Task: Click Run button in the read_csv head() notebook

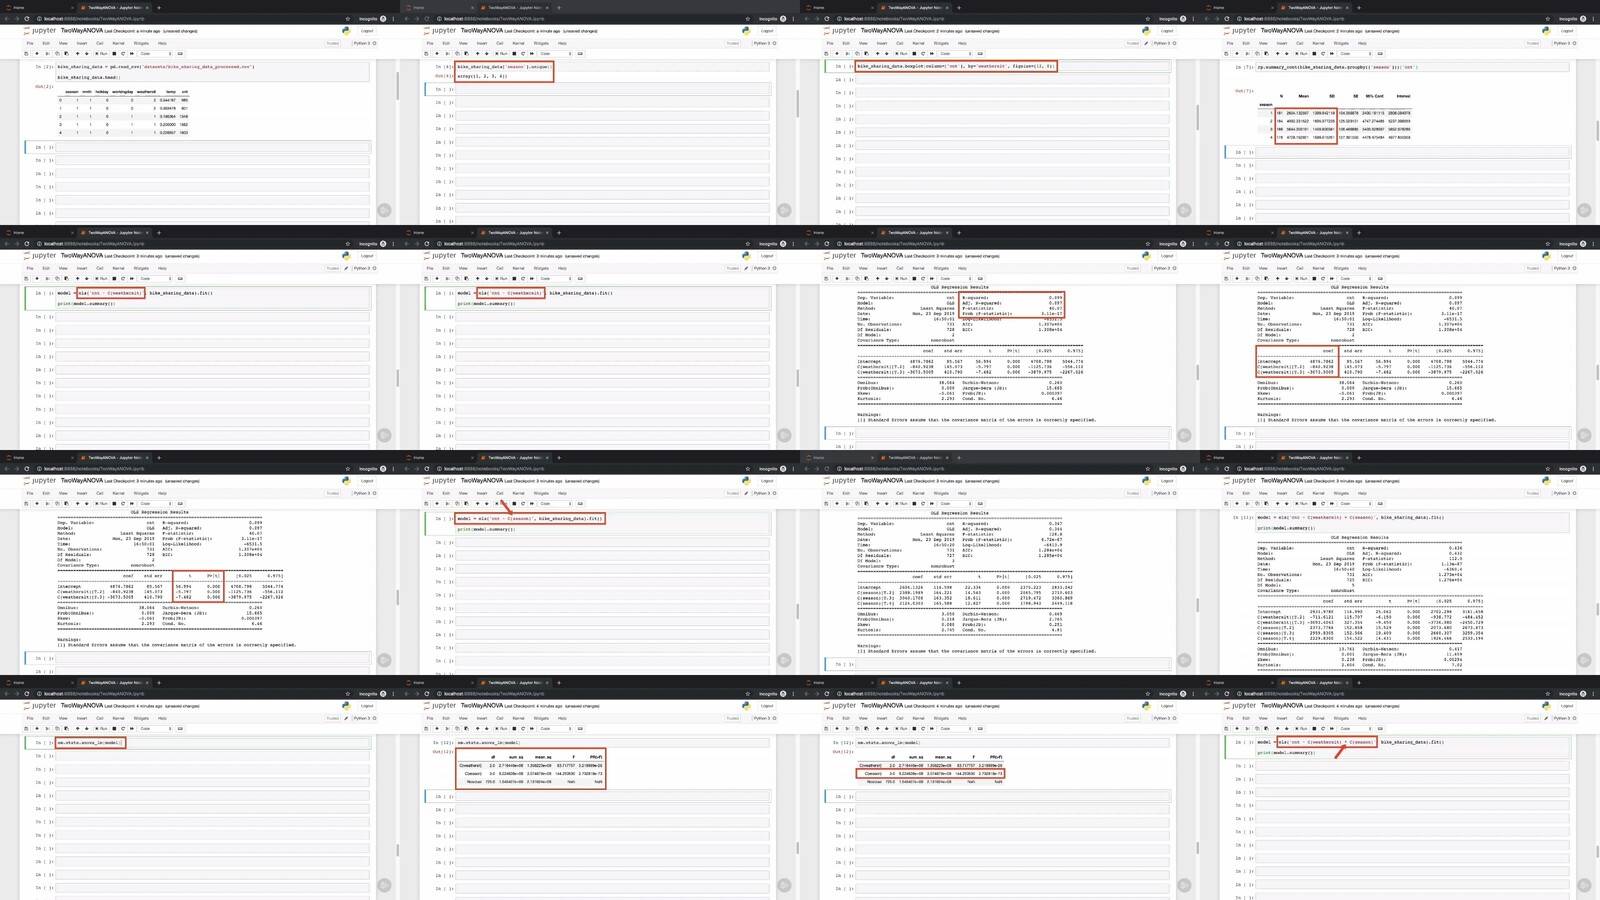Action: [101, 53]
